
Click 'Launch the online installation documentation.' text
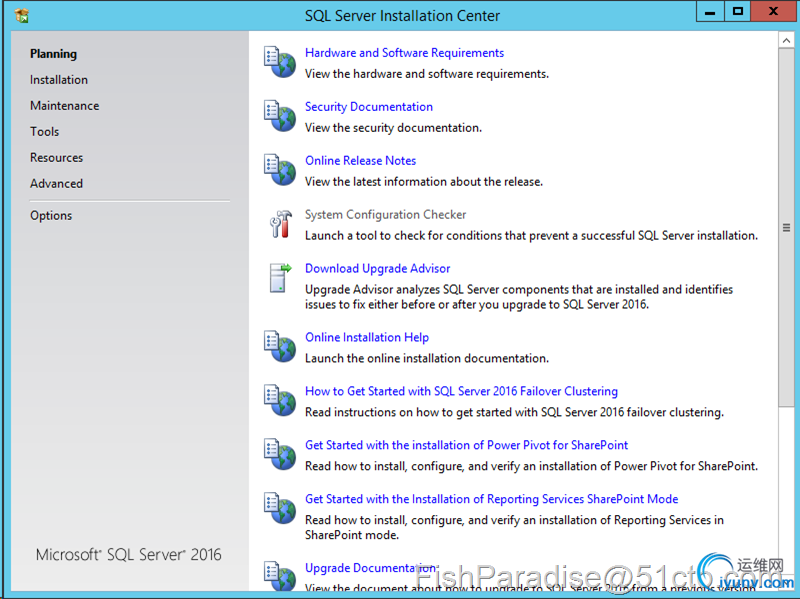pos(427,358)
